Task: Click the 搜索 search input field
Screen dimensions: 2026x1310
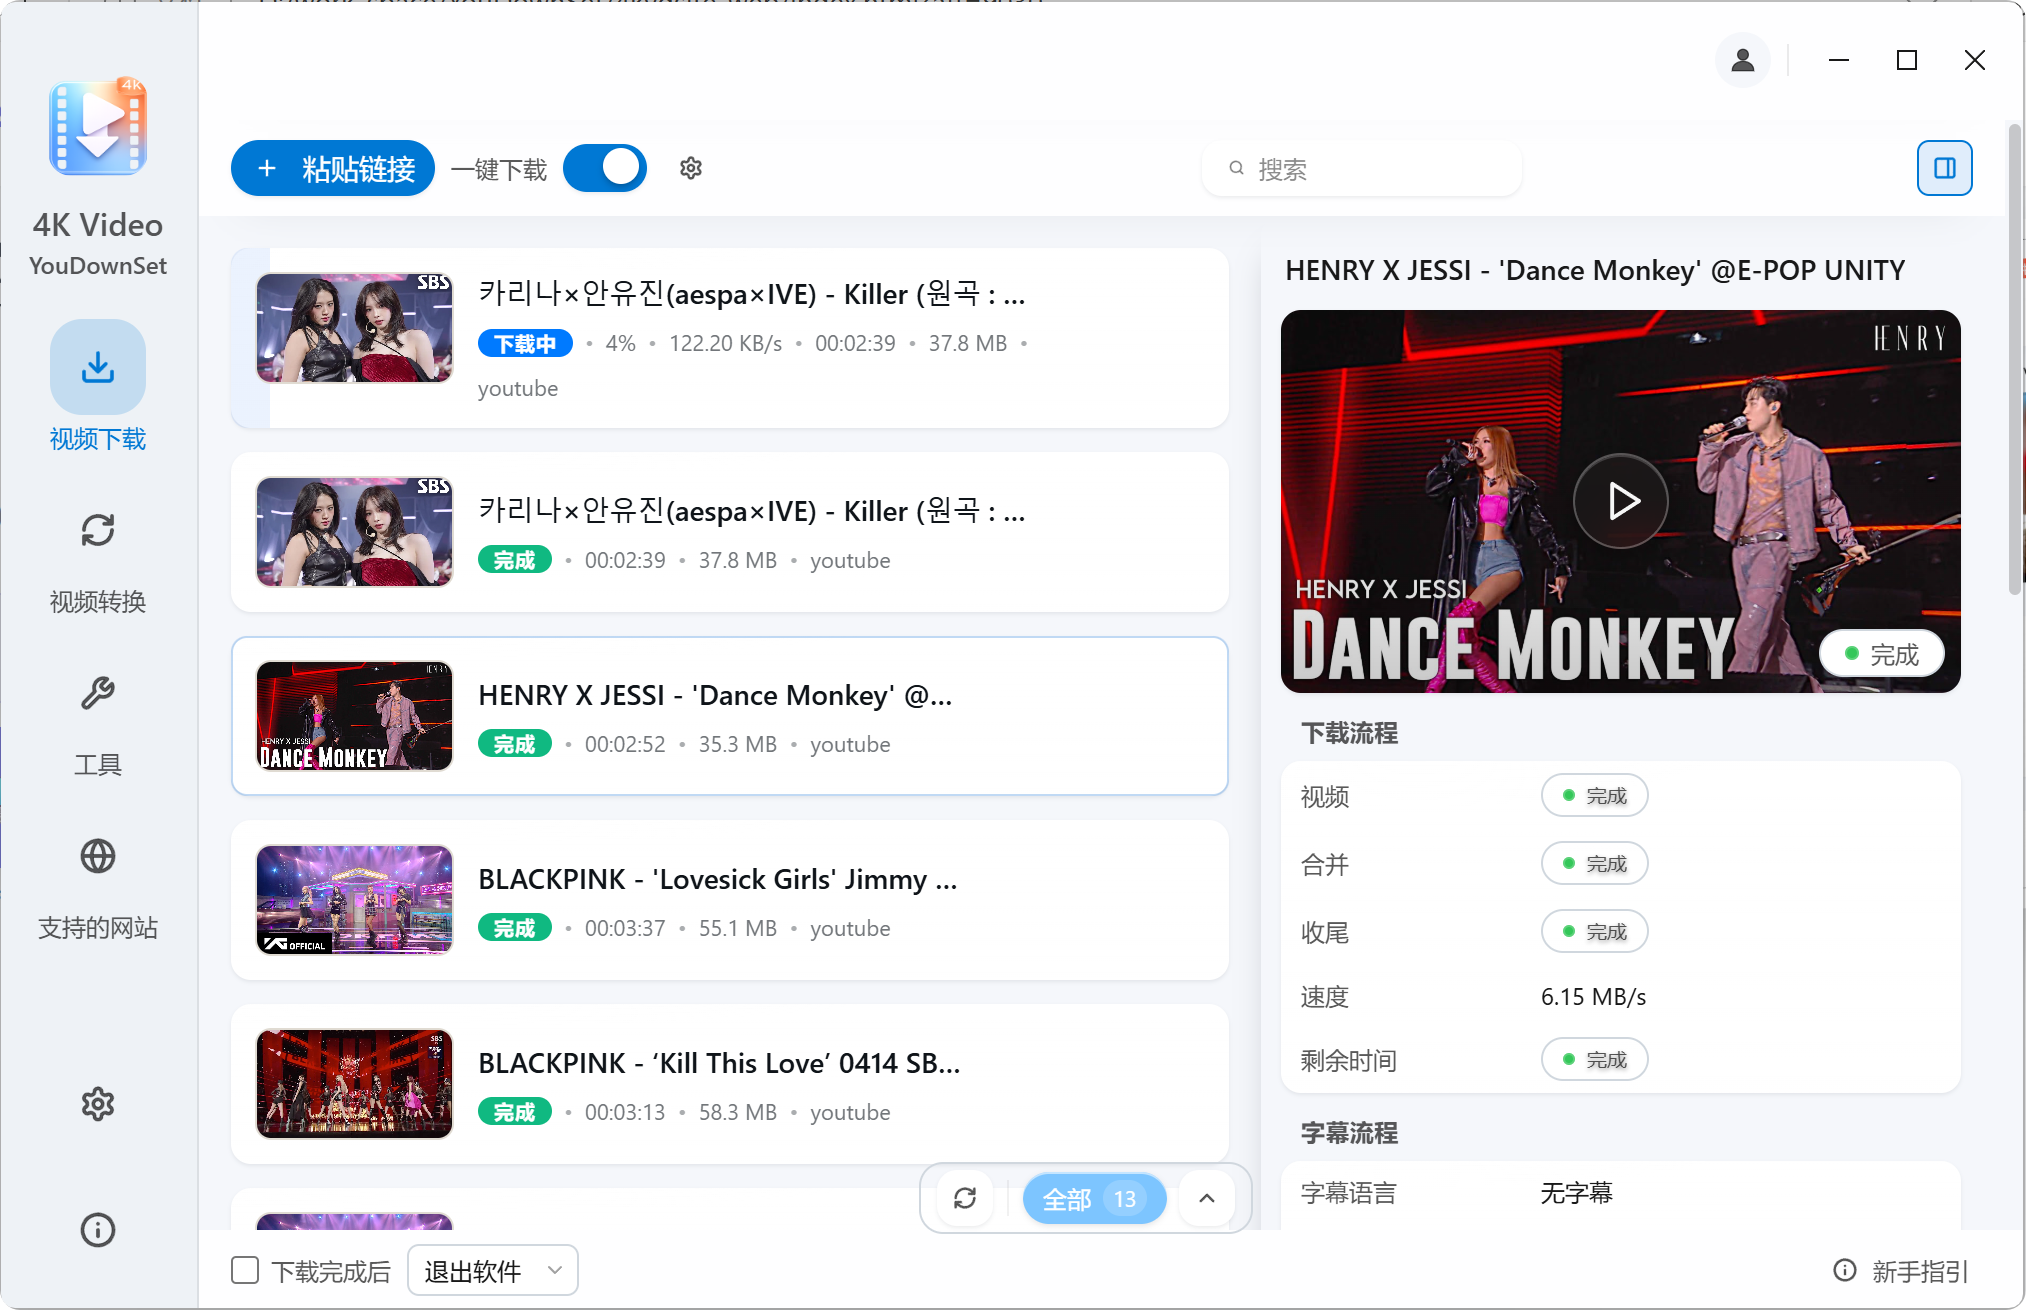Action: (x=1360, y=168)
